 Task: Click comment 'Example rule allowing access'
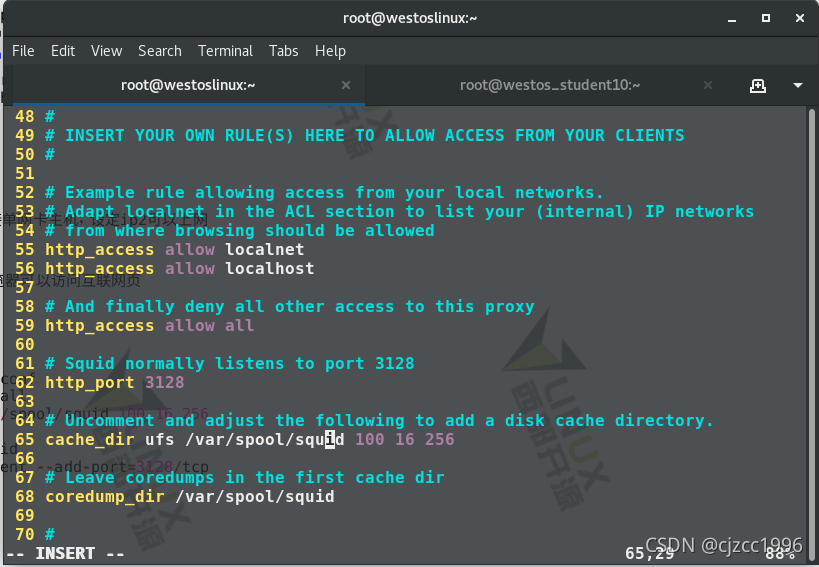coord(324,193)
